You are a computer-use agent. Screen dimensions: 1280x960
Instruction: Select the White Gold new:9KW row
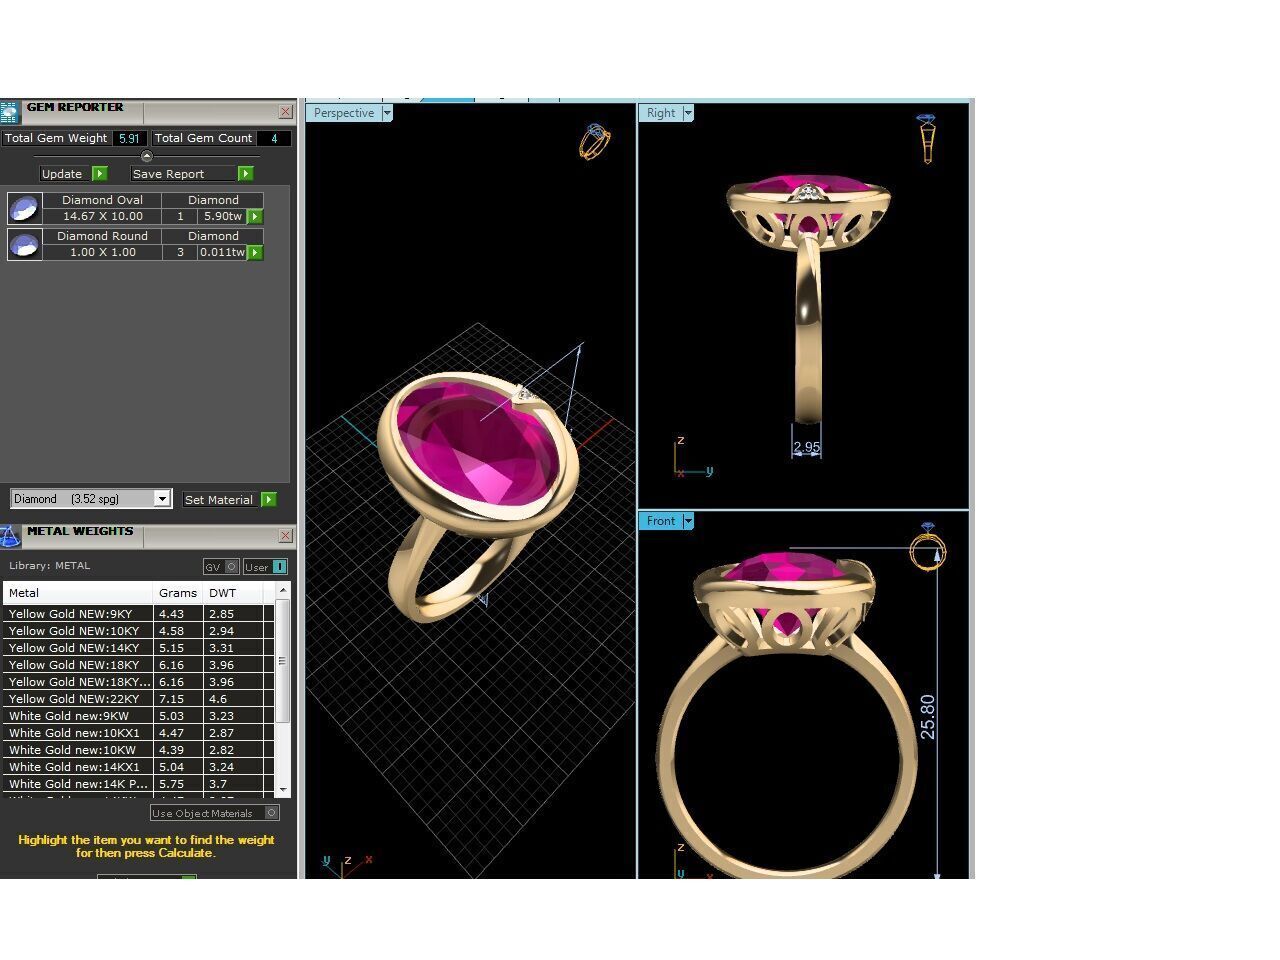tap(138, 716)
